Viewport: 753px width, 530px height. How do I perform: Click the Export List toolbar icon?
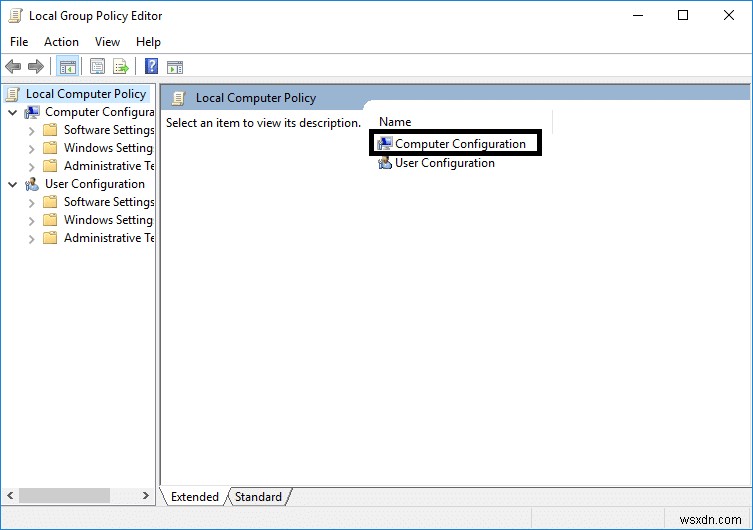(121, 66)
